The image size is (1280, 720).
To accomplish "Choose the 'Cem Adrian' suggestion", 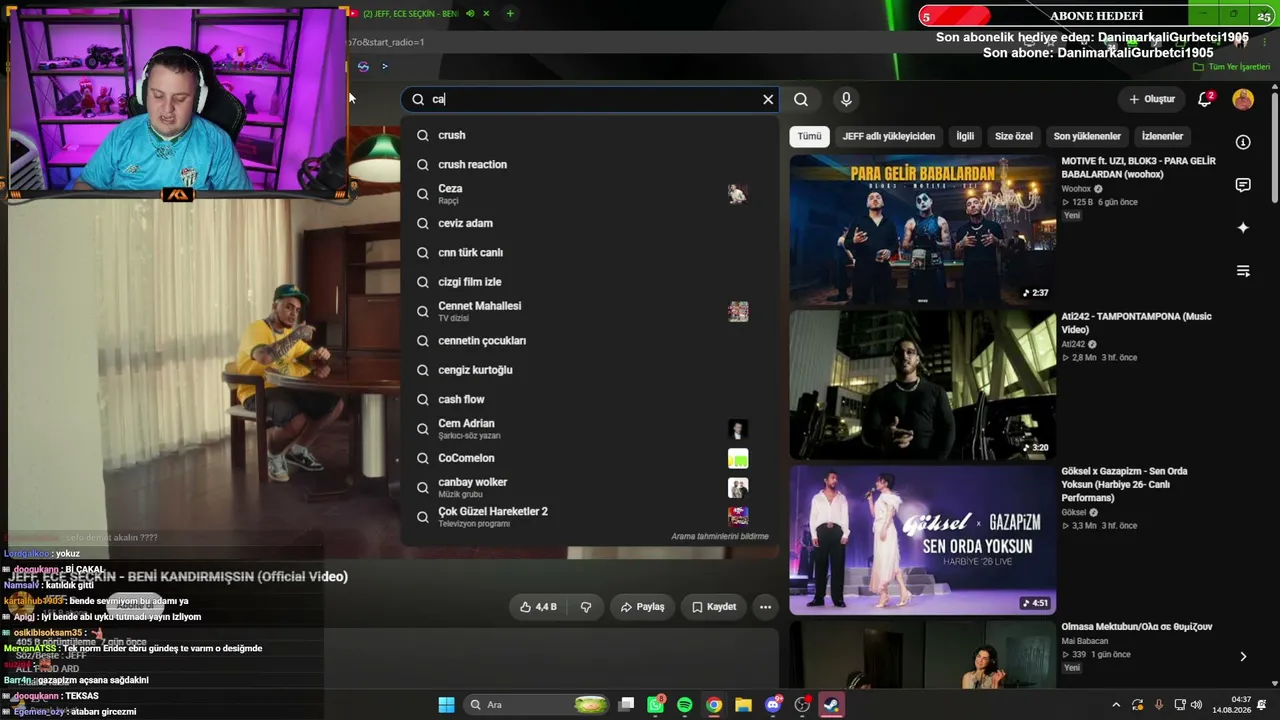I will click(589, 429).
